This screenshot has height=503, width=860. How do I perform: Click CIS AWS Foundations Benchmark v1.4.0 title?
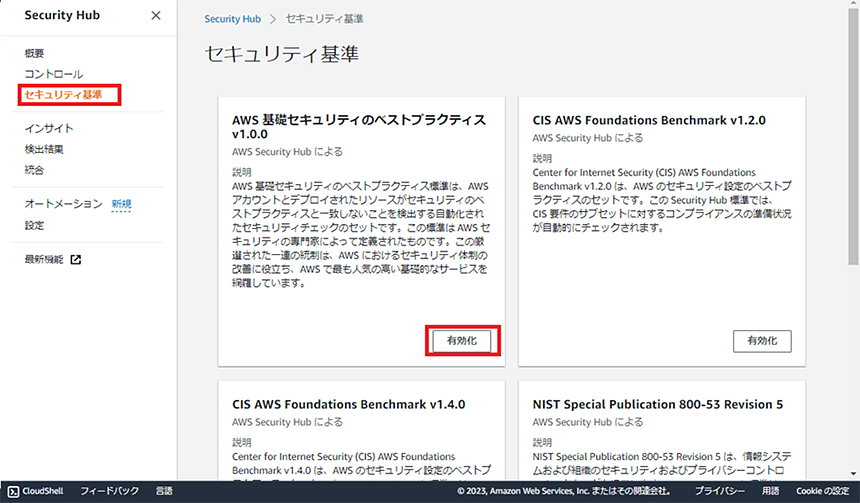click(x=348, y=404)
